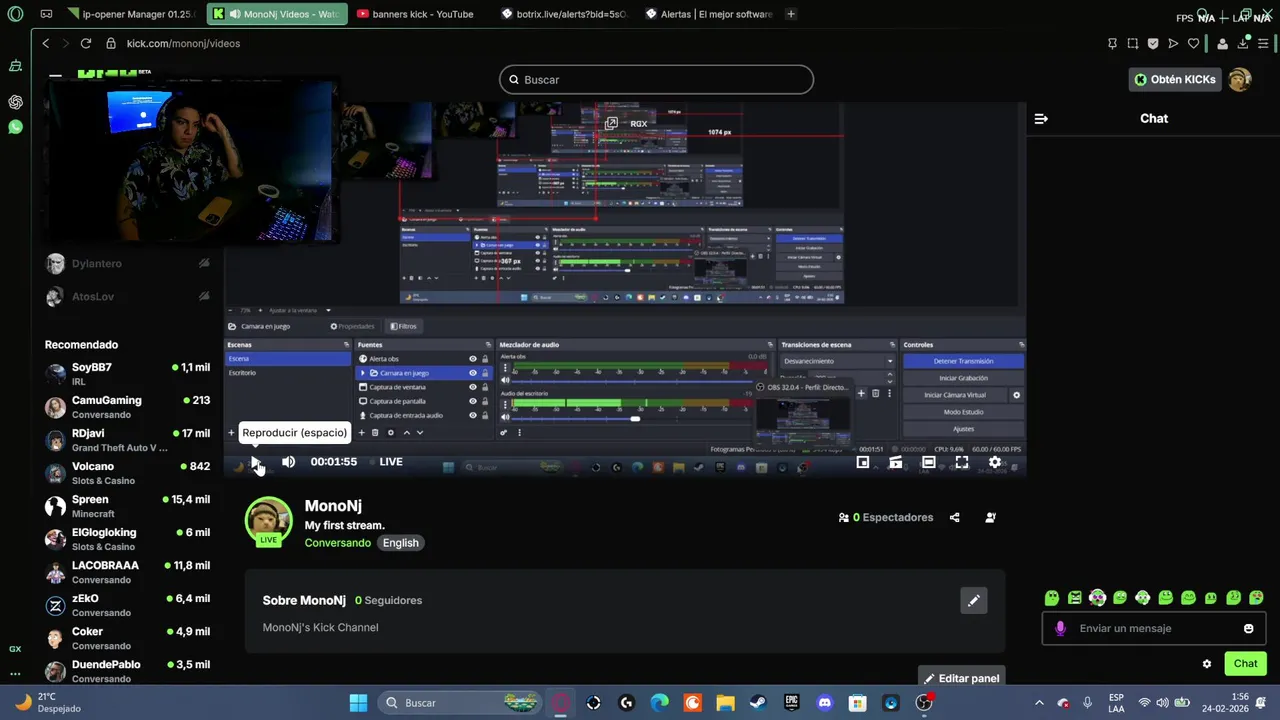Open File Explorer from the taskbar

click(726, 703)
